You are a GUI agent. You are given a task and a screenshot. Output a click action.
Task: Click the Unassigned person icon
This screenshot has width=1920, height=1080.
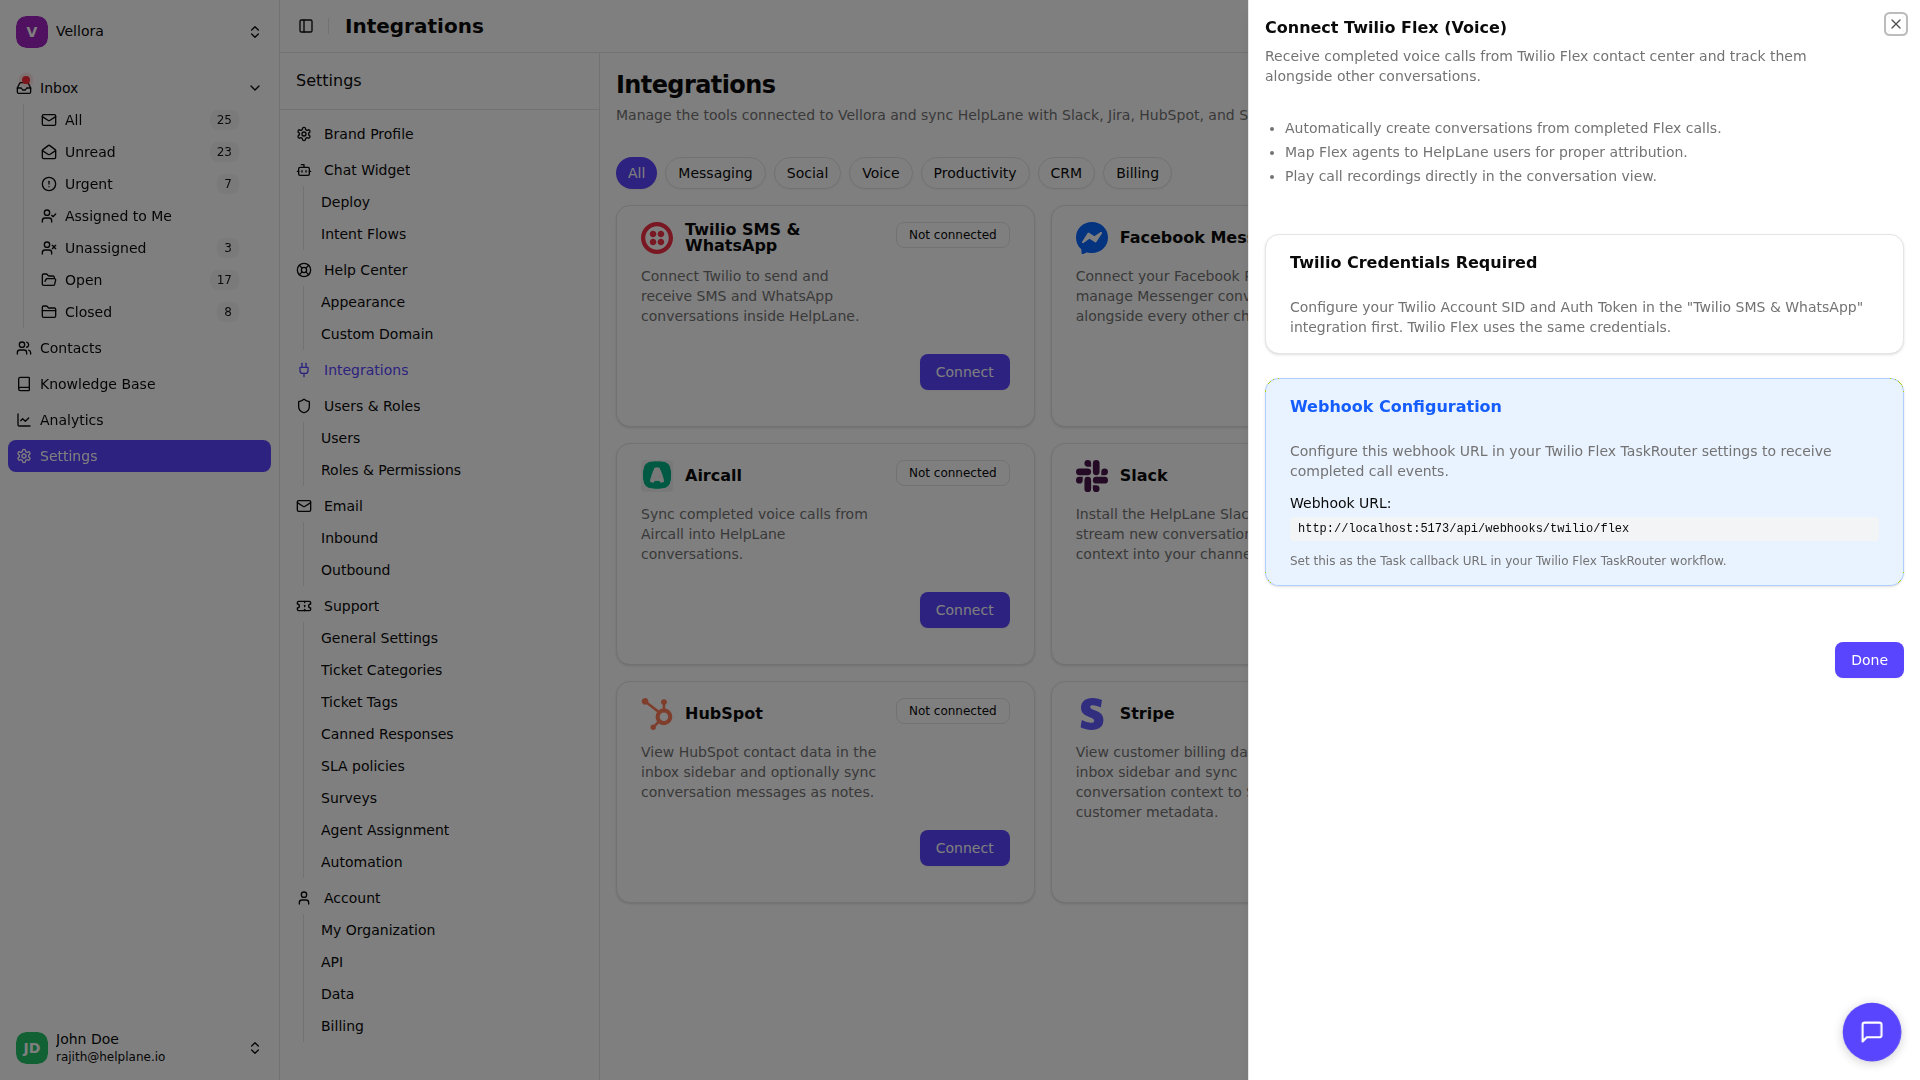click(49, 248)
